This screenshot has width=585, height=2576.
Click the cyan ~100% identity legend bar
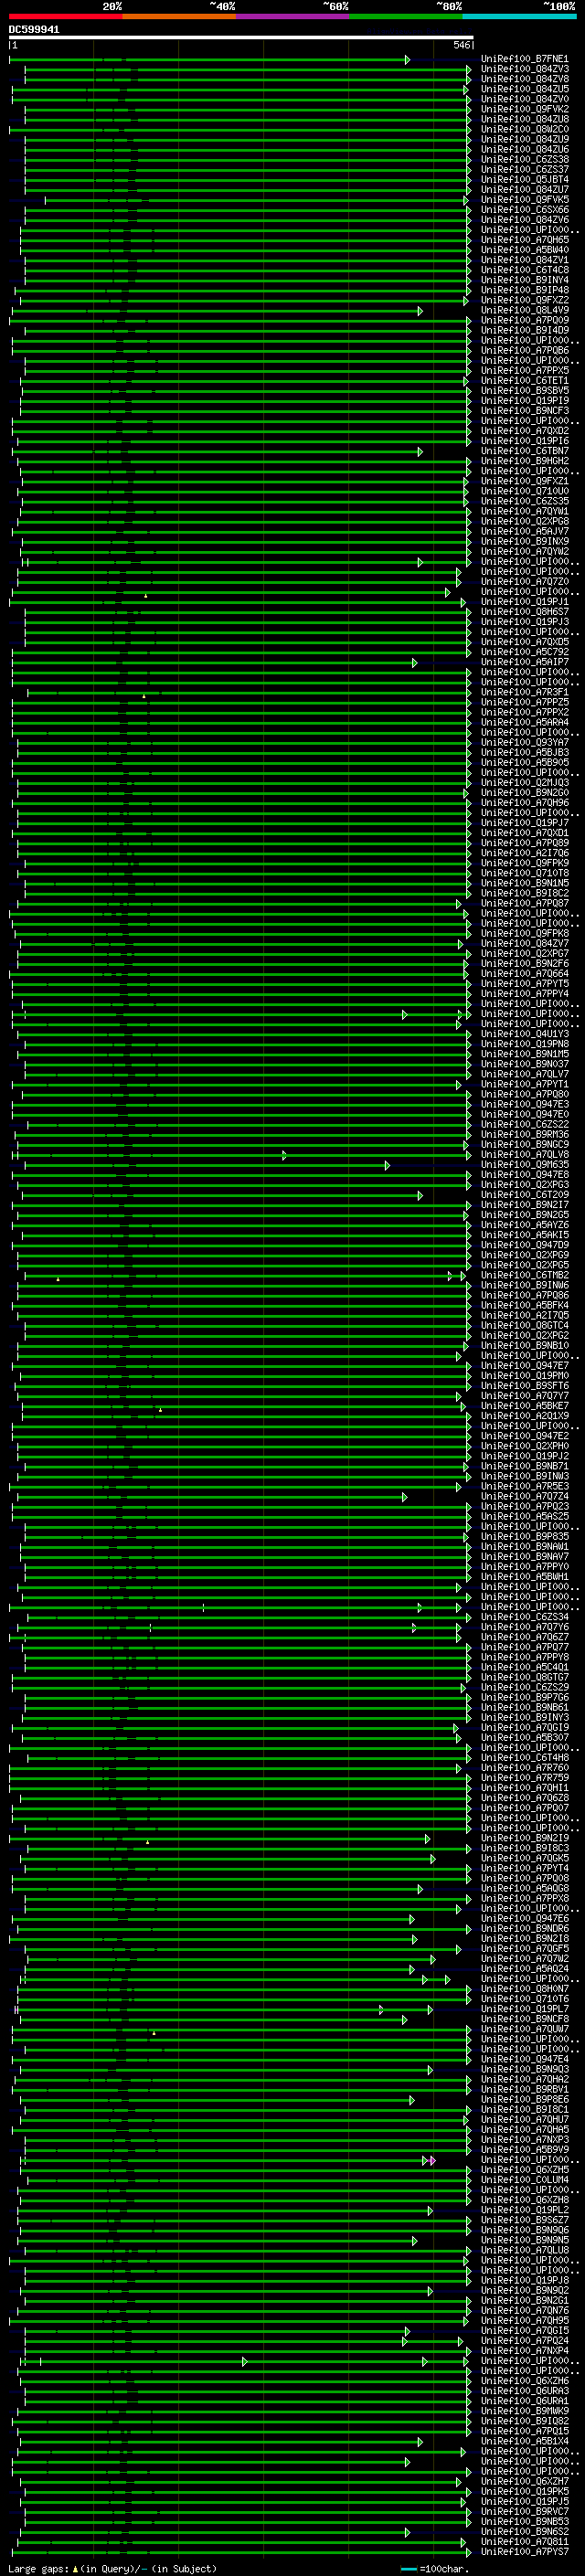pyautogui.click(x=518, y=16)
